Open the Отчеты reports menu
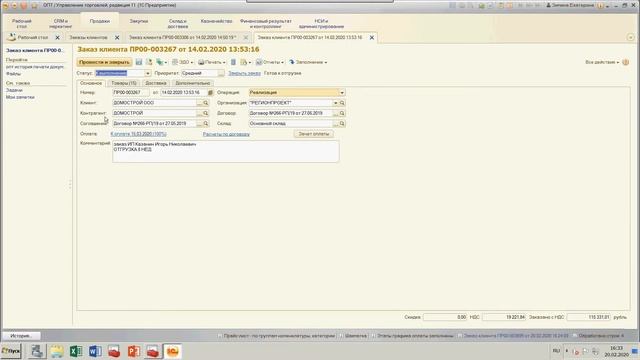640x360 pixels. click(269, 62)
